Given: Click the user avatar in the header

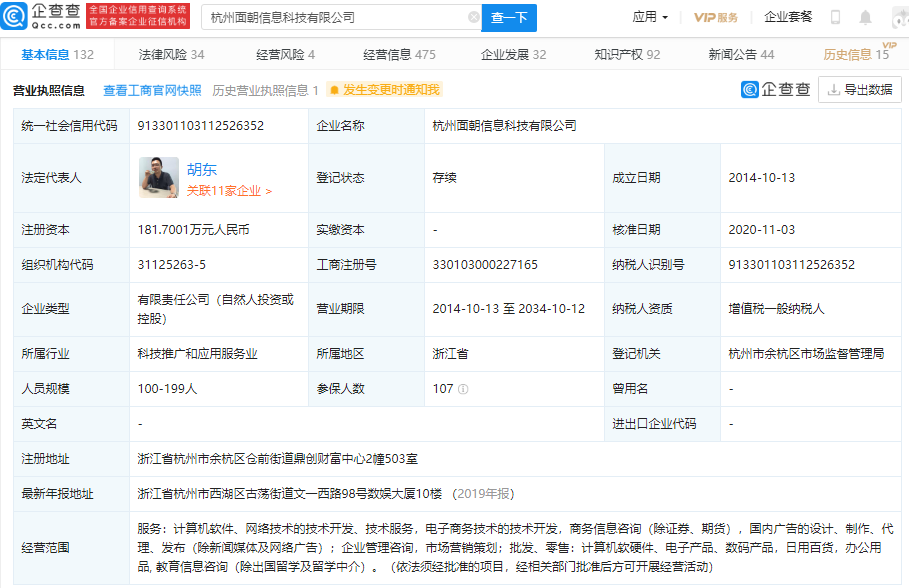Looking at the screenshot, I should 899,17.
